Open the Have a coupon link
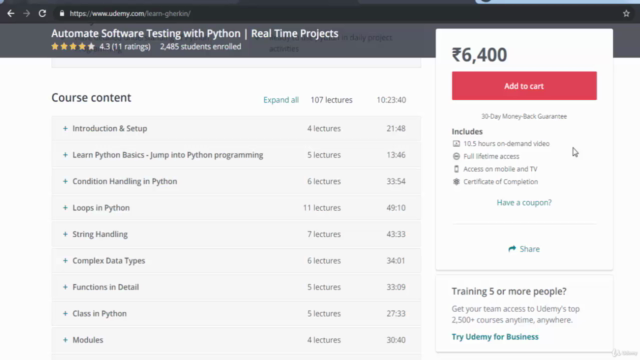 pos(524,202)
